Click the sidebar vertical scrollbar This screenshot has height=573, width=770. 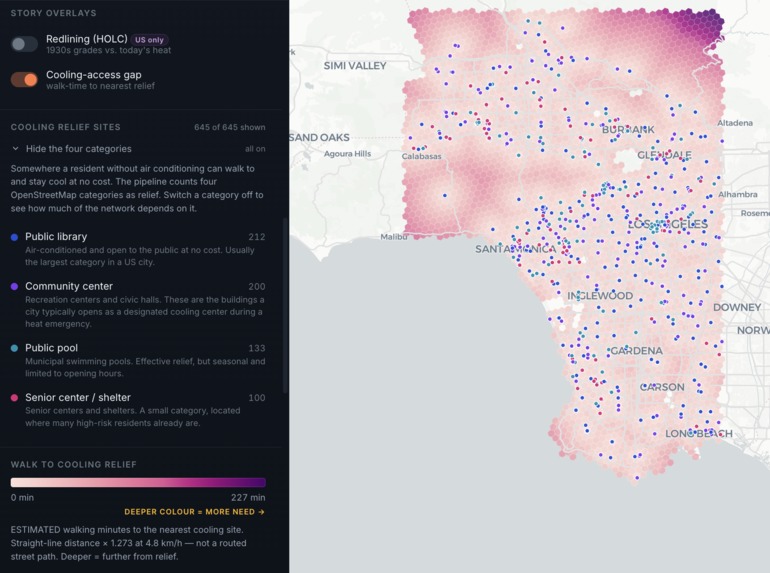pos(286,305)
